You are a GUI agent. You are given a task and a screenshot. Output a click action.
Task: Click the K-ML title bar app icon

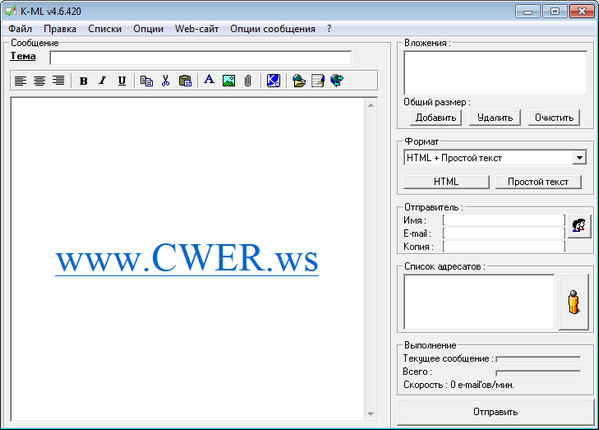point(11,11)
